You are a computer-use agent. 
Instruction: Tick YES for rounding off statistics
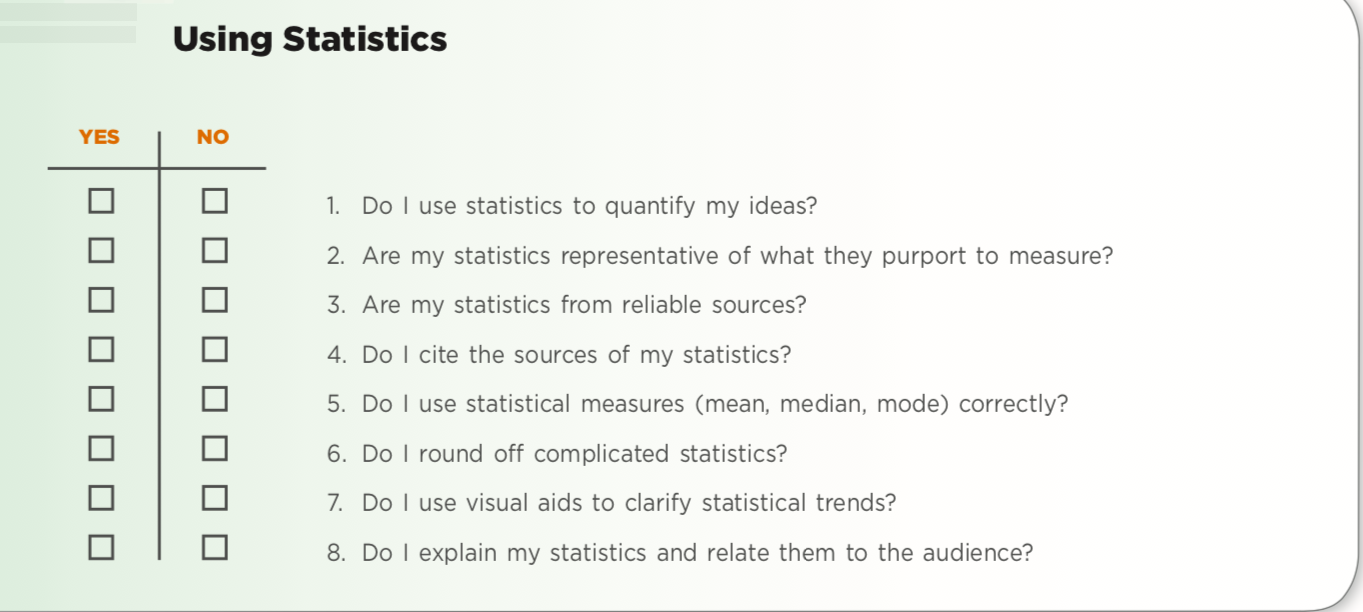click(100, 448)
